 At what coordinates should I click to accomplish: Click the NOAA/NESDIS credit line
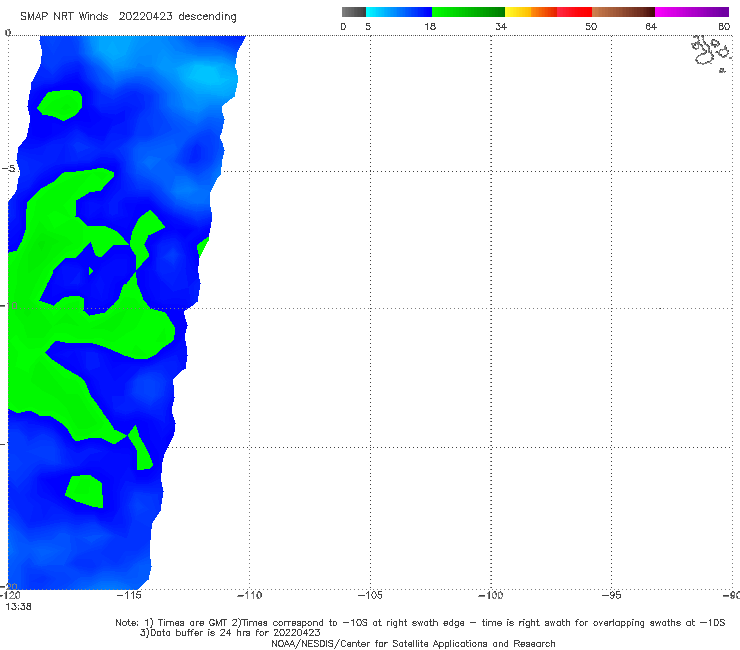[413, 643]
